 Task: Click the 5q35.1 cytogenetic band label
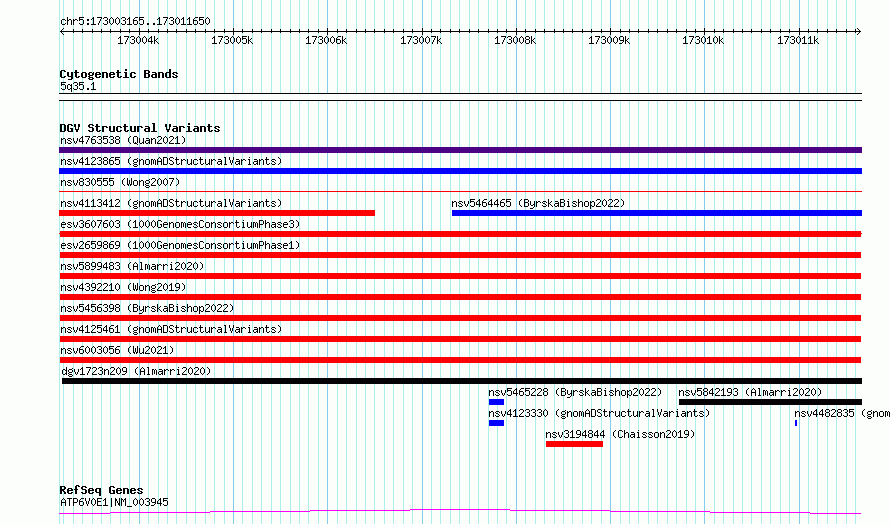tap(78, 87)
